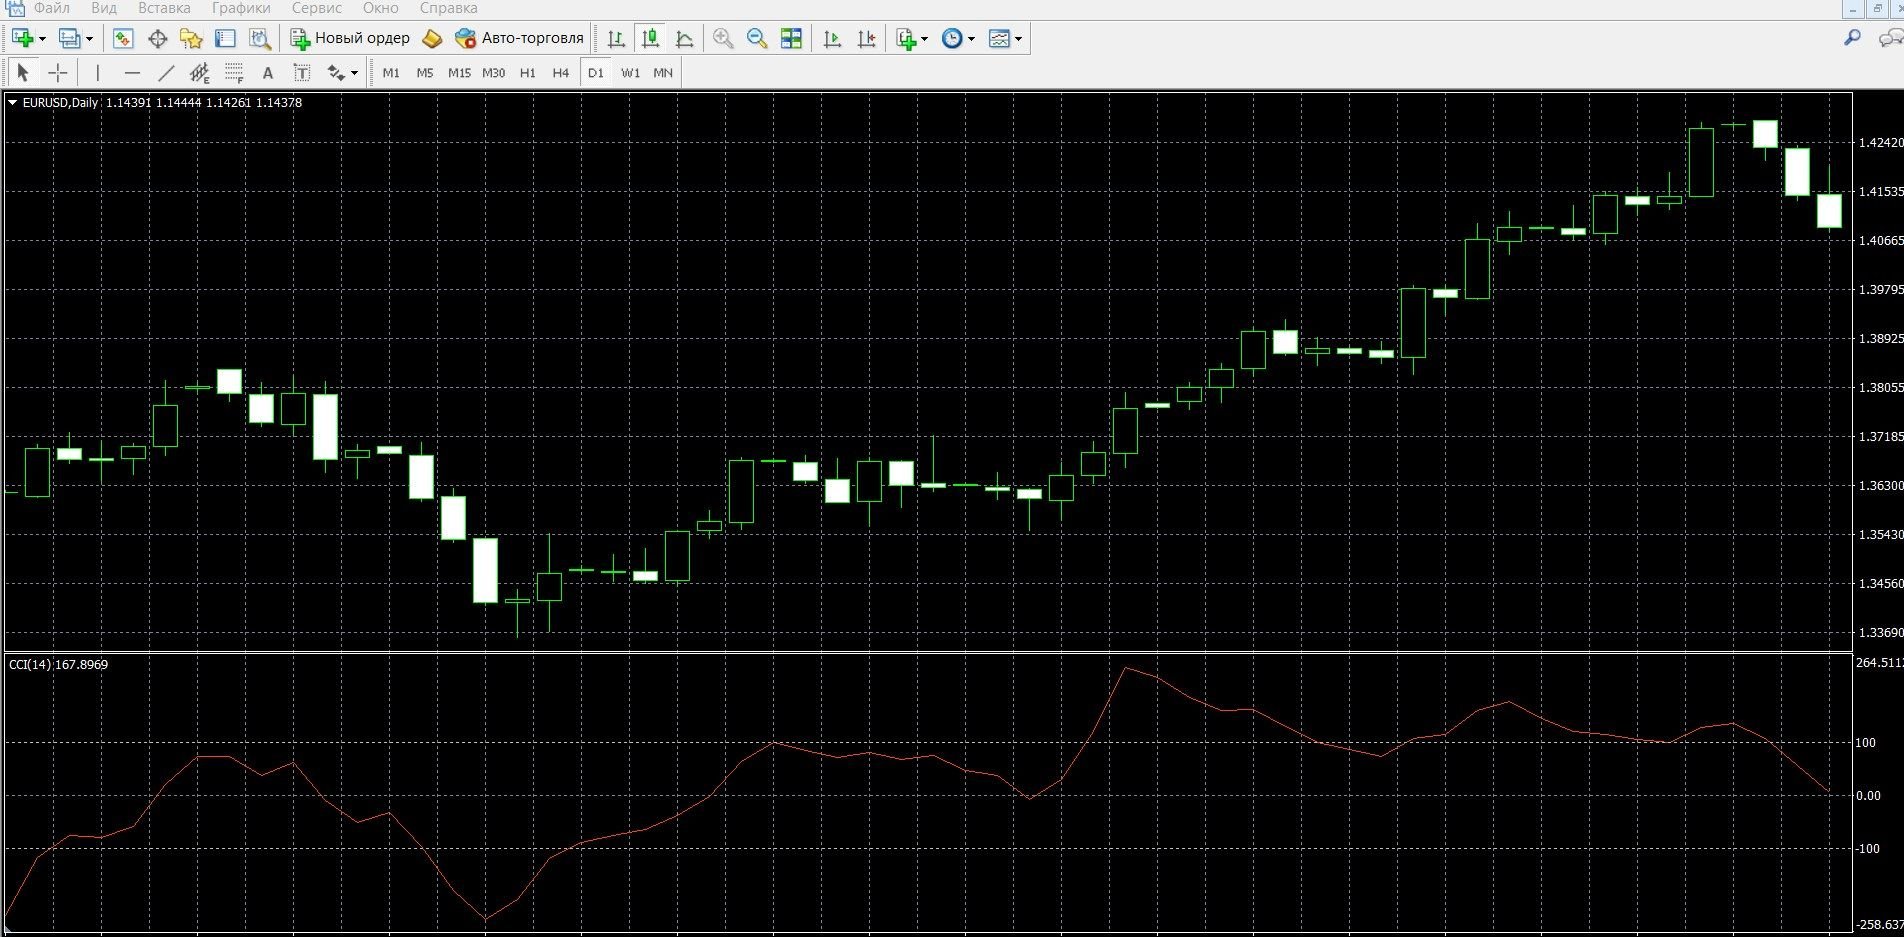Switch to H4 timeframe
This screenshot has width=1904, height=937.
(x=561, y=73)
